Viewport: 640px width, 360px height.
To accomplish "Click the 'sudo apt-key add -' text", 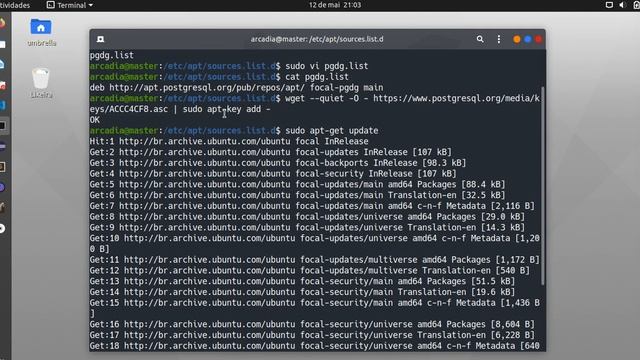I will (227, 109).
